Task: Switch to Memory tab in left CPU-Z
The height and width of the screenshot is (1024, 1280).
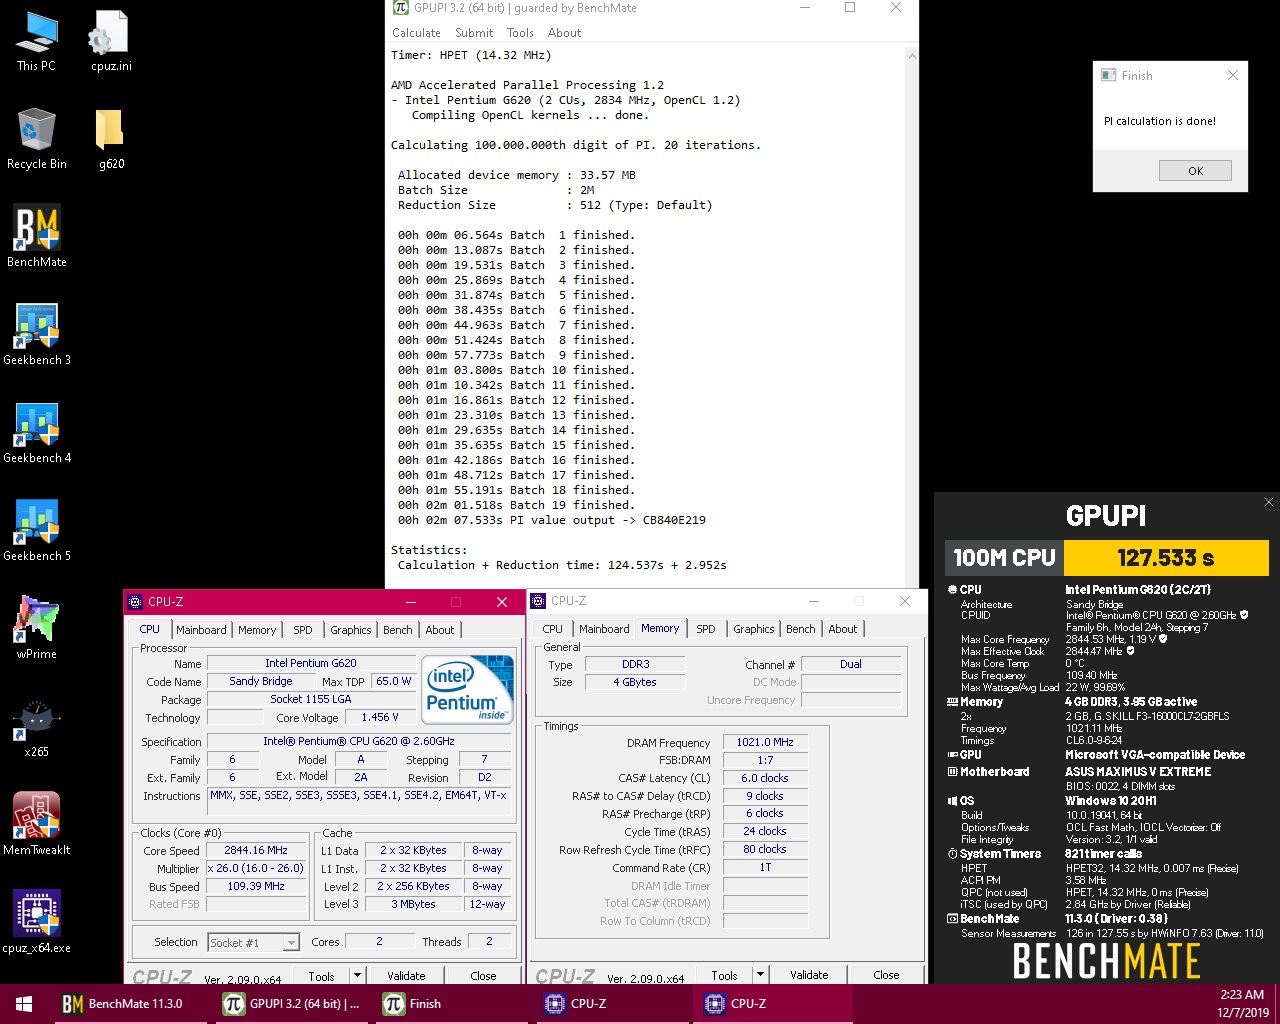Action: [x=257, y=630]
